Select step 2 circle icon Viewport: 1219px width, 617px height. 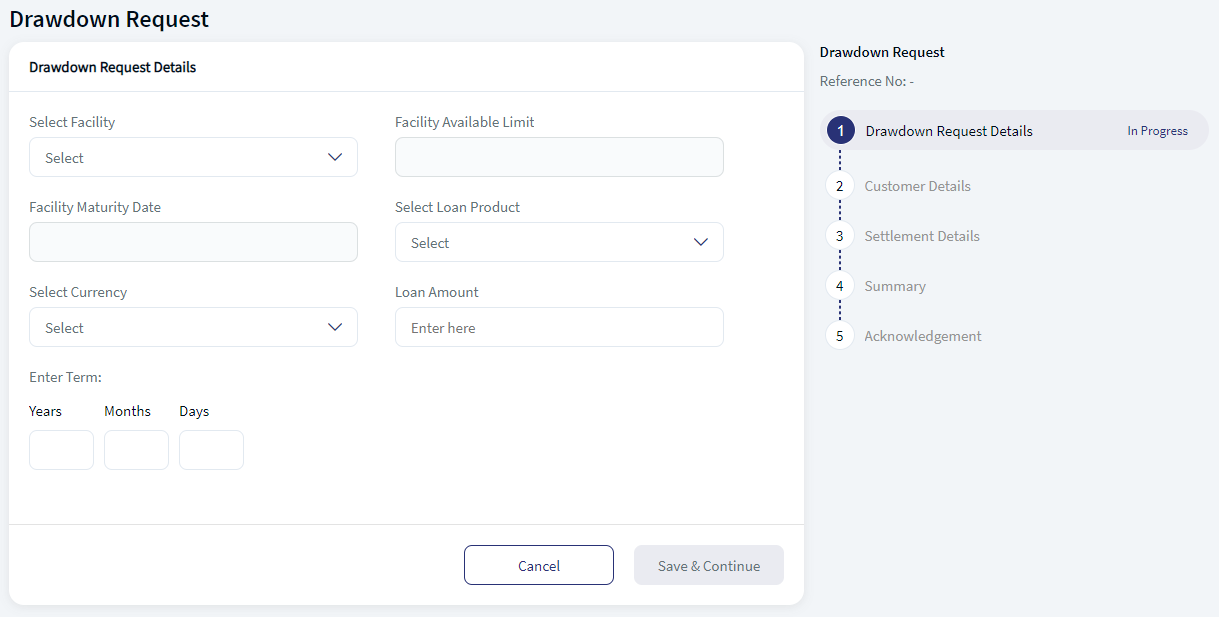(x=840, y=186)
